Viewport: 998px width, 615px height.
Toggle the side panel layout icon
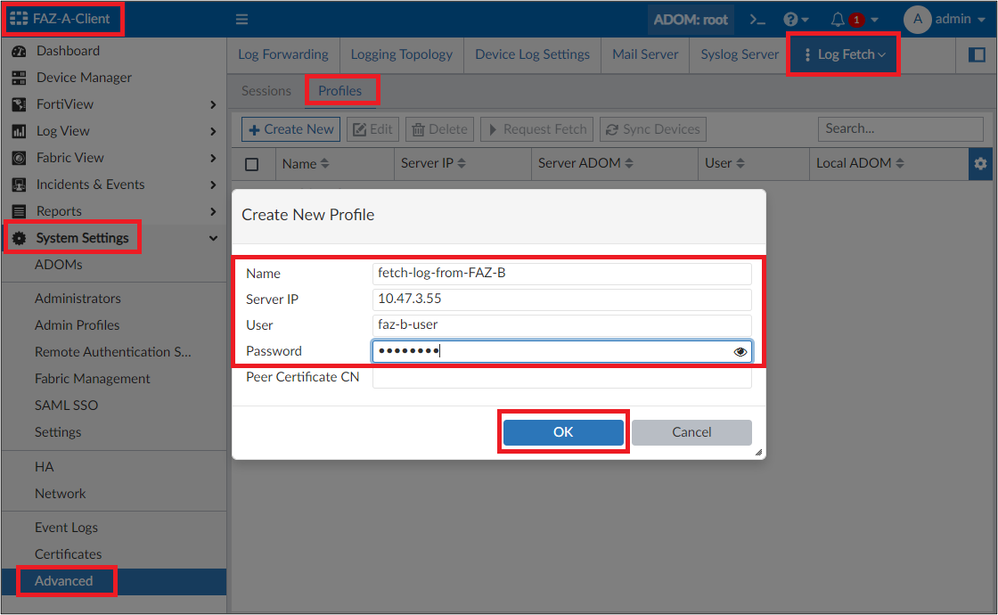977,55
